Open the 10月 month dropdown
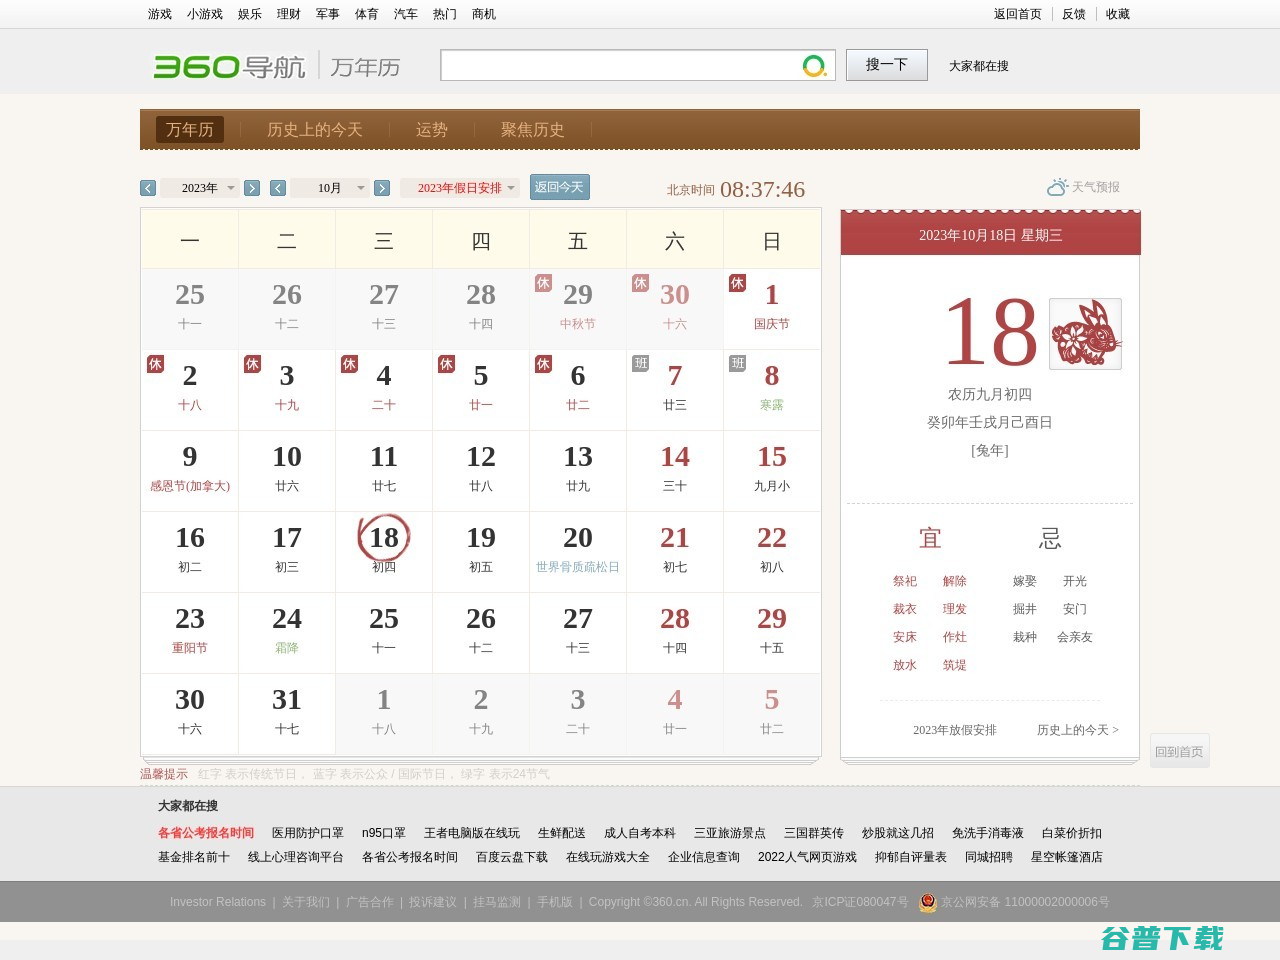Screen dimensions: 1280x960 [330, 188]
